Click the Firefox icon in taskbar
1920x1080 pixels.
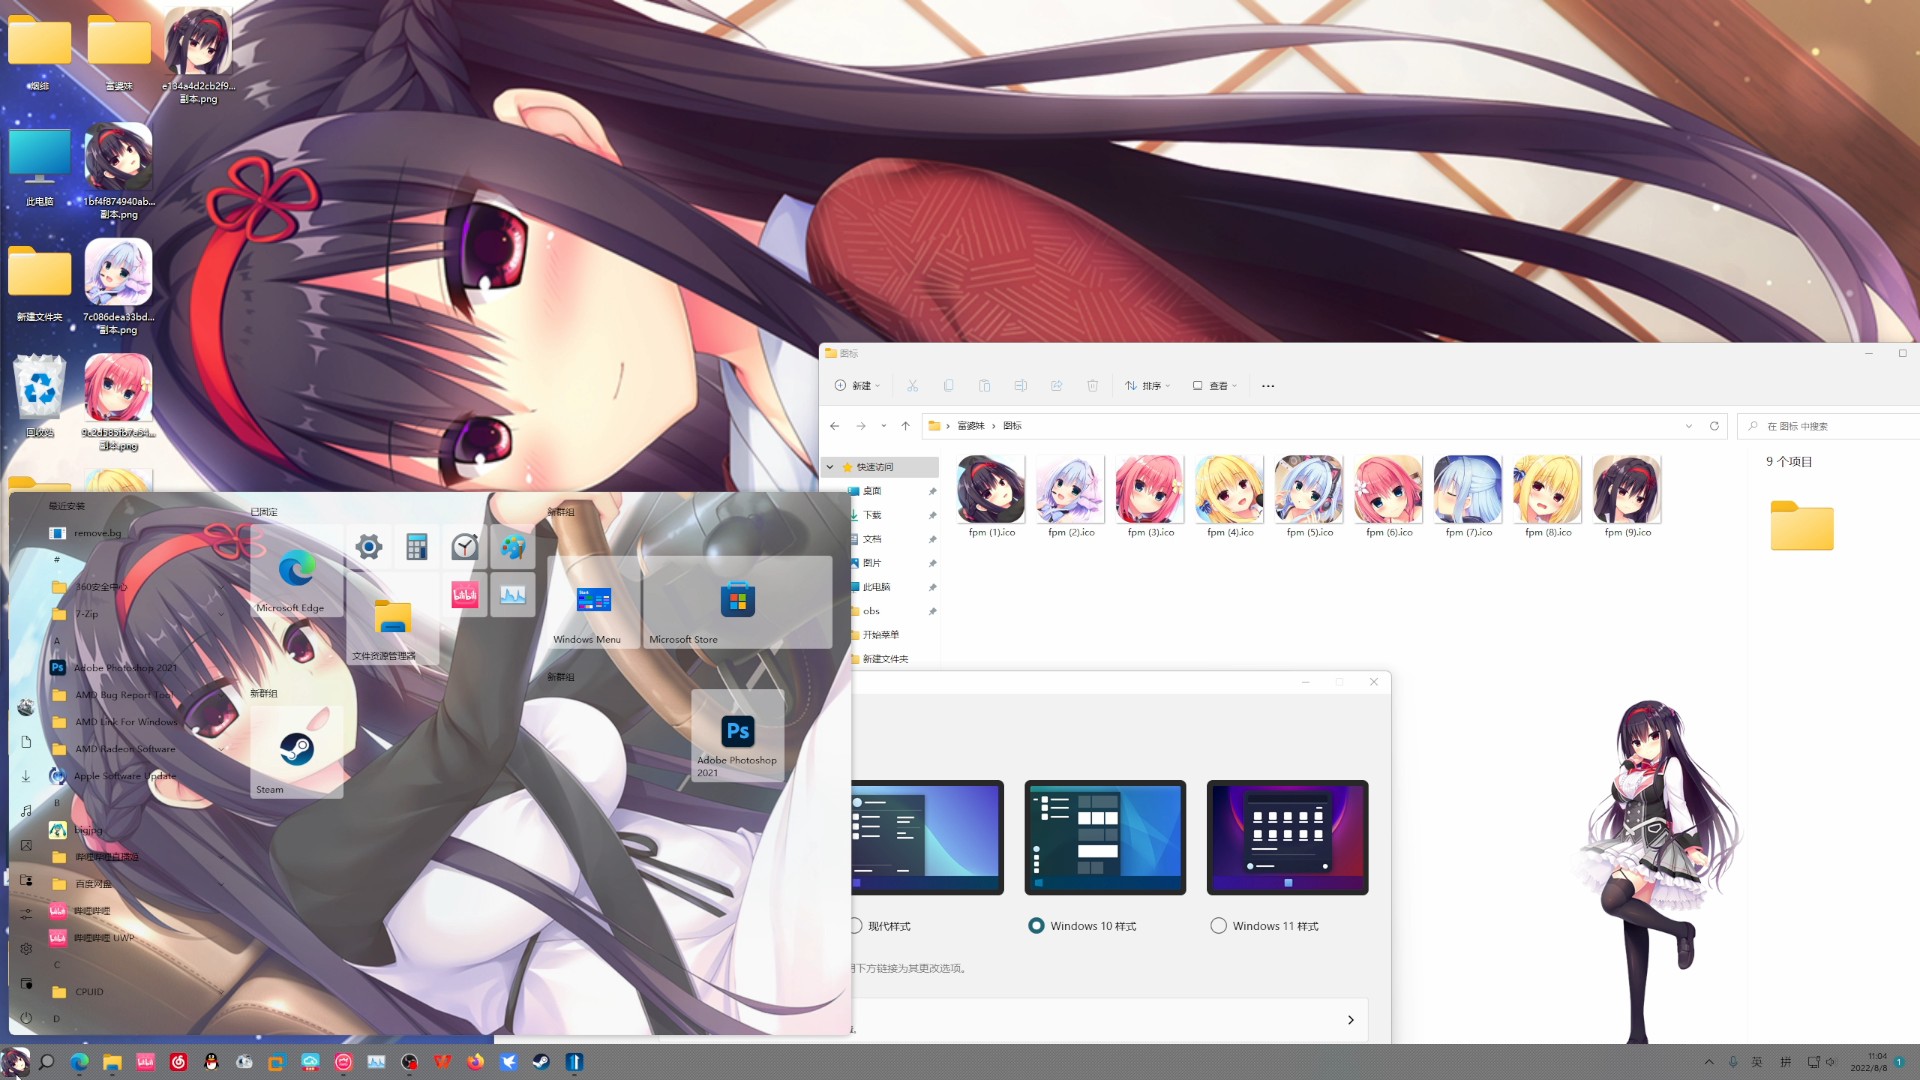(x=475, y=1062)
